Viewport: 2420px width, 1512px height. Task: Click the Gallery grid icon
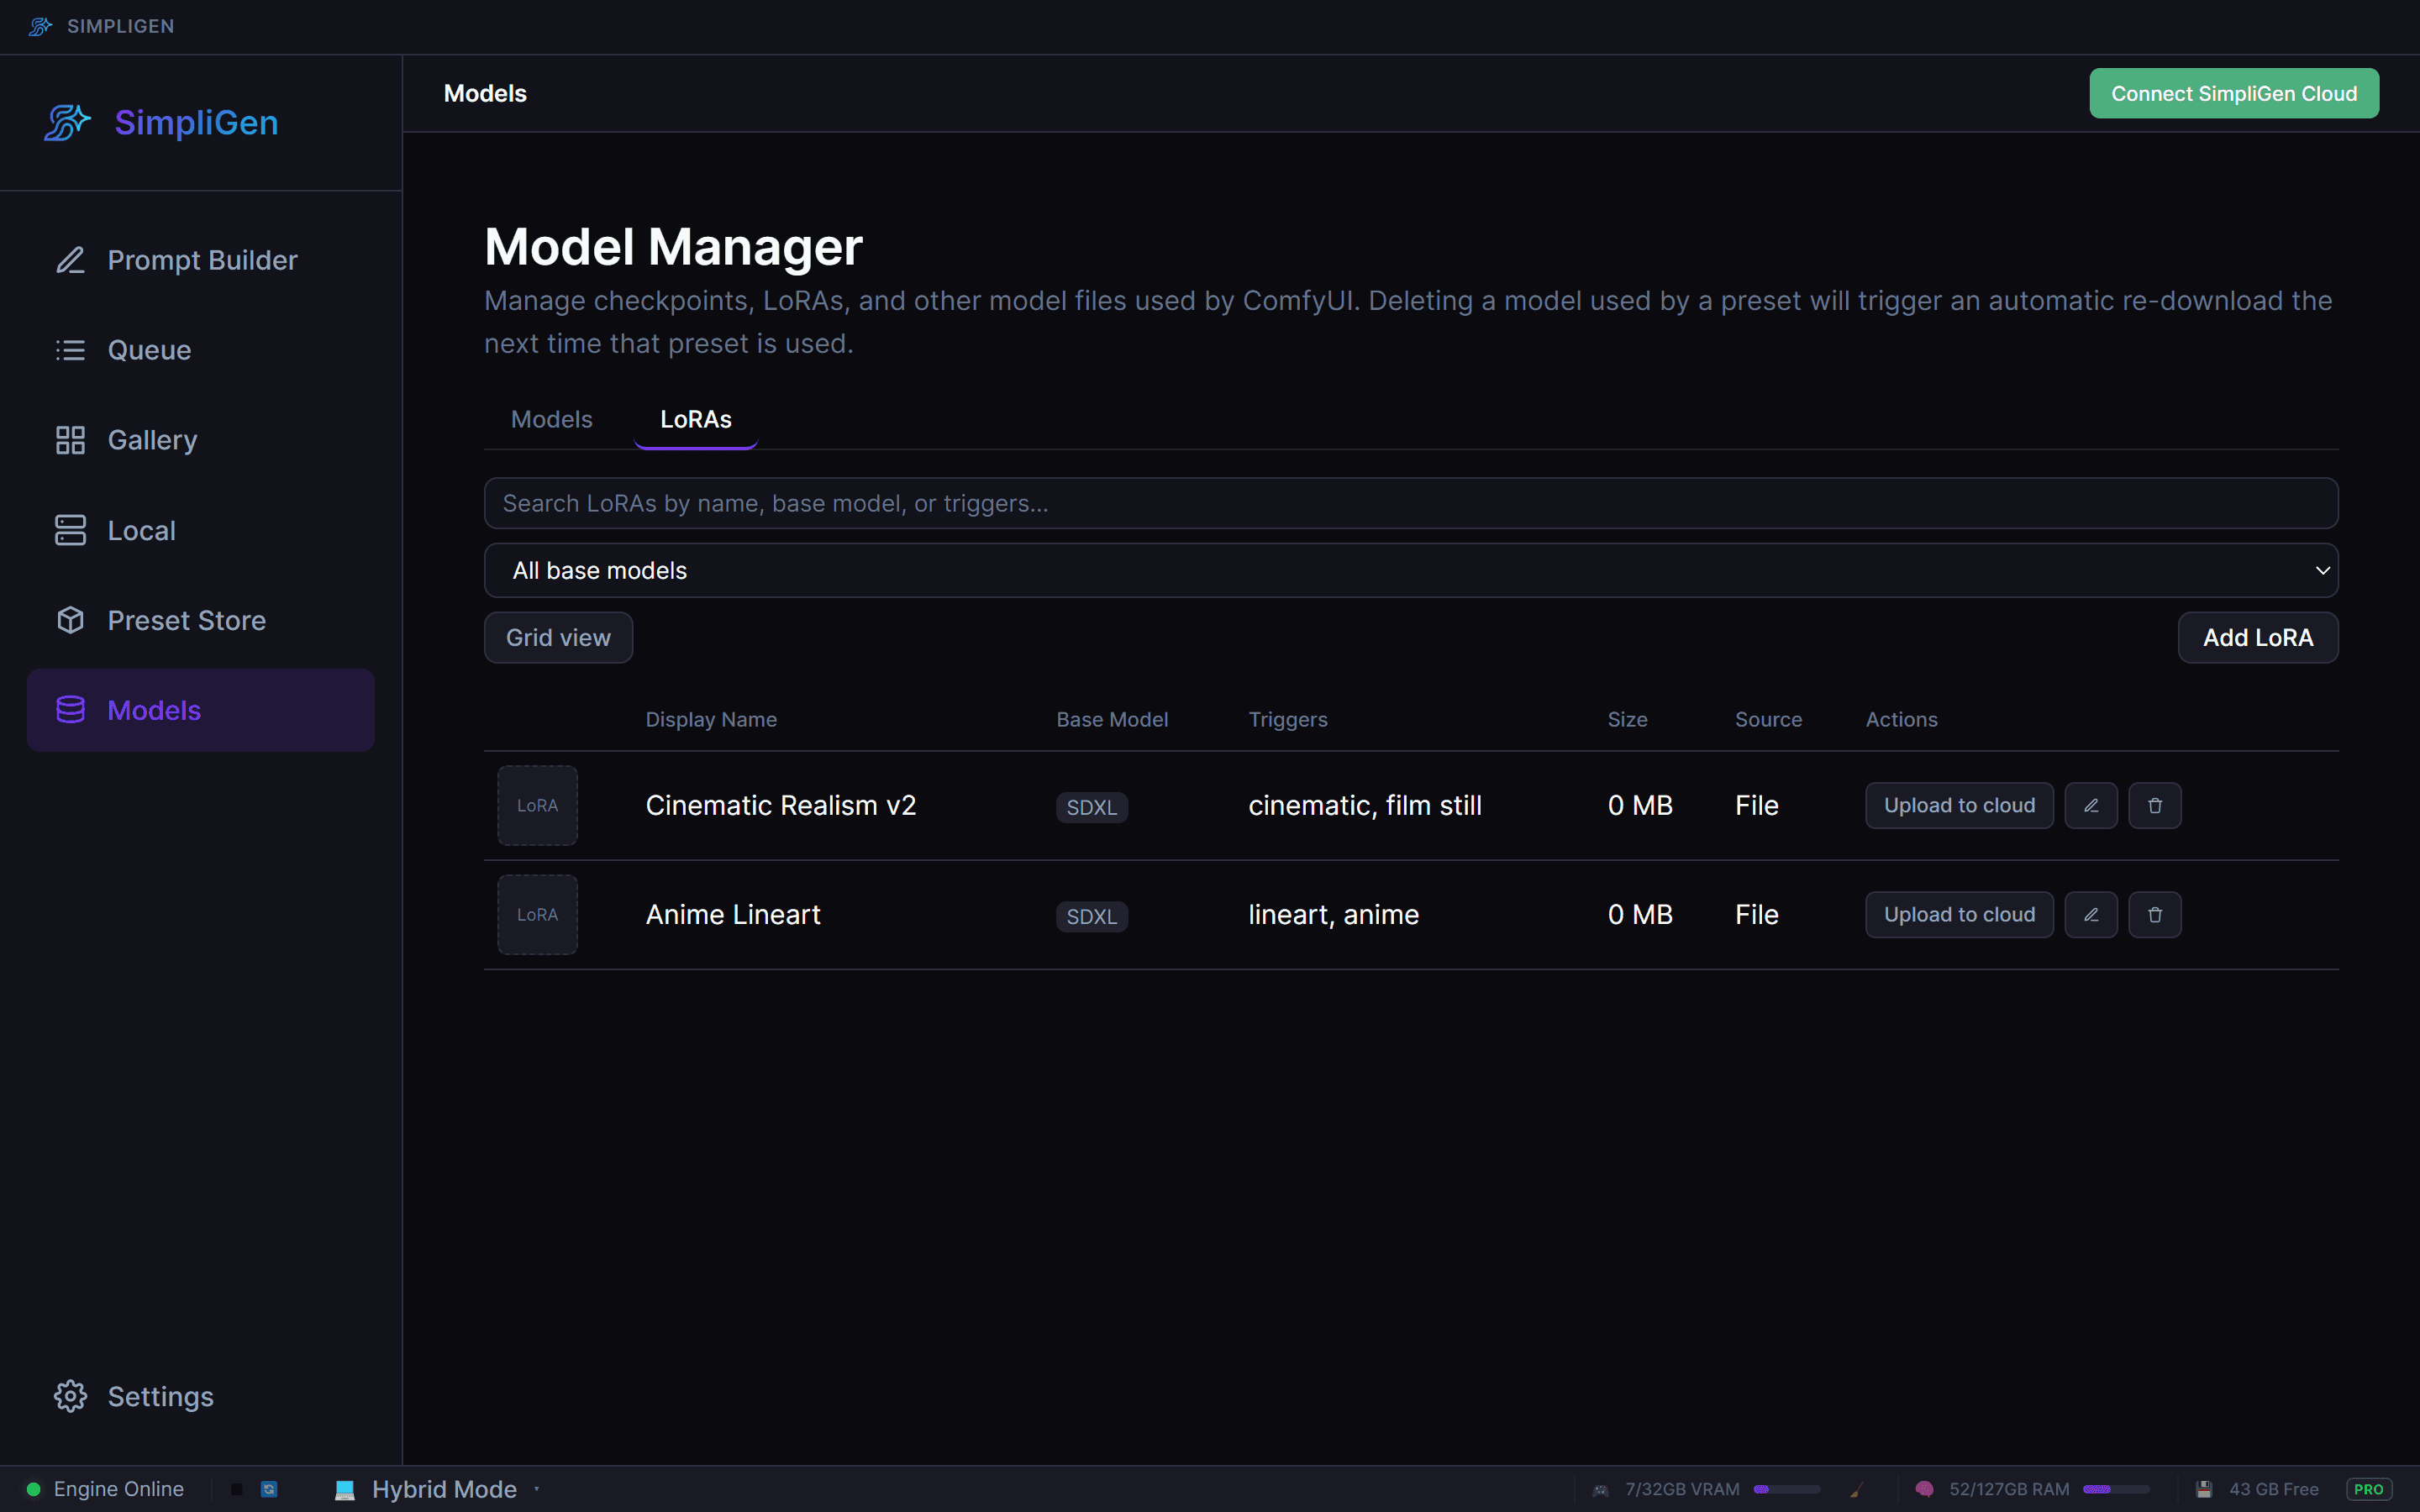coord(70,440)
